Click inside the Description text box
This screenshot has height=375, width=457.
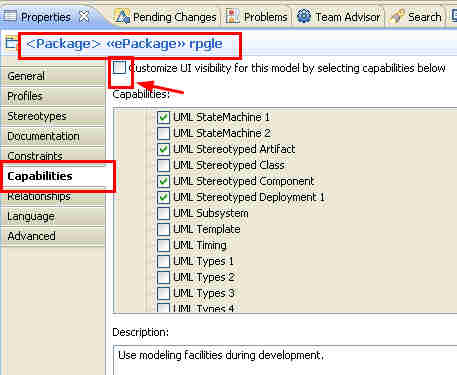[285, 360]
